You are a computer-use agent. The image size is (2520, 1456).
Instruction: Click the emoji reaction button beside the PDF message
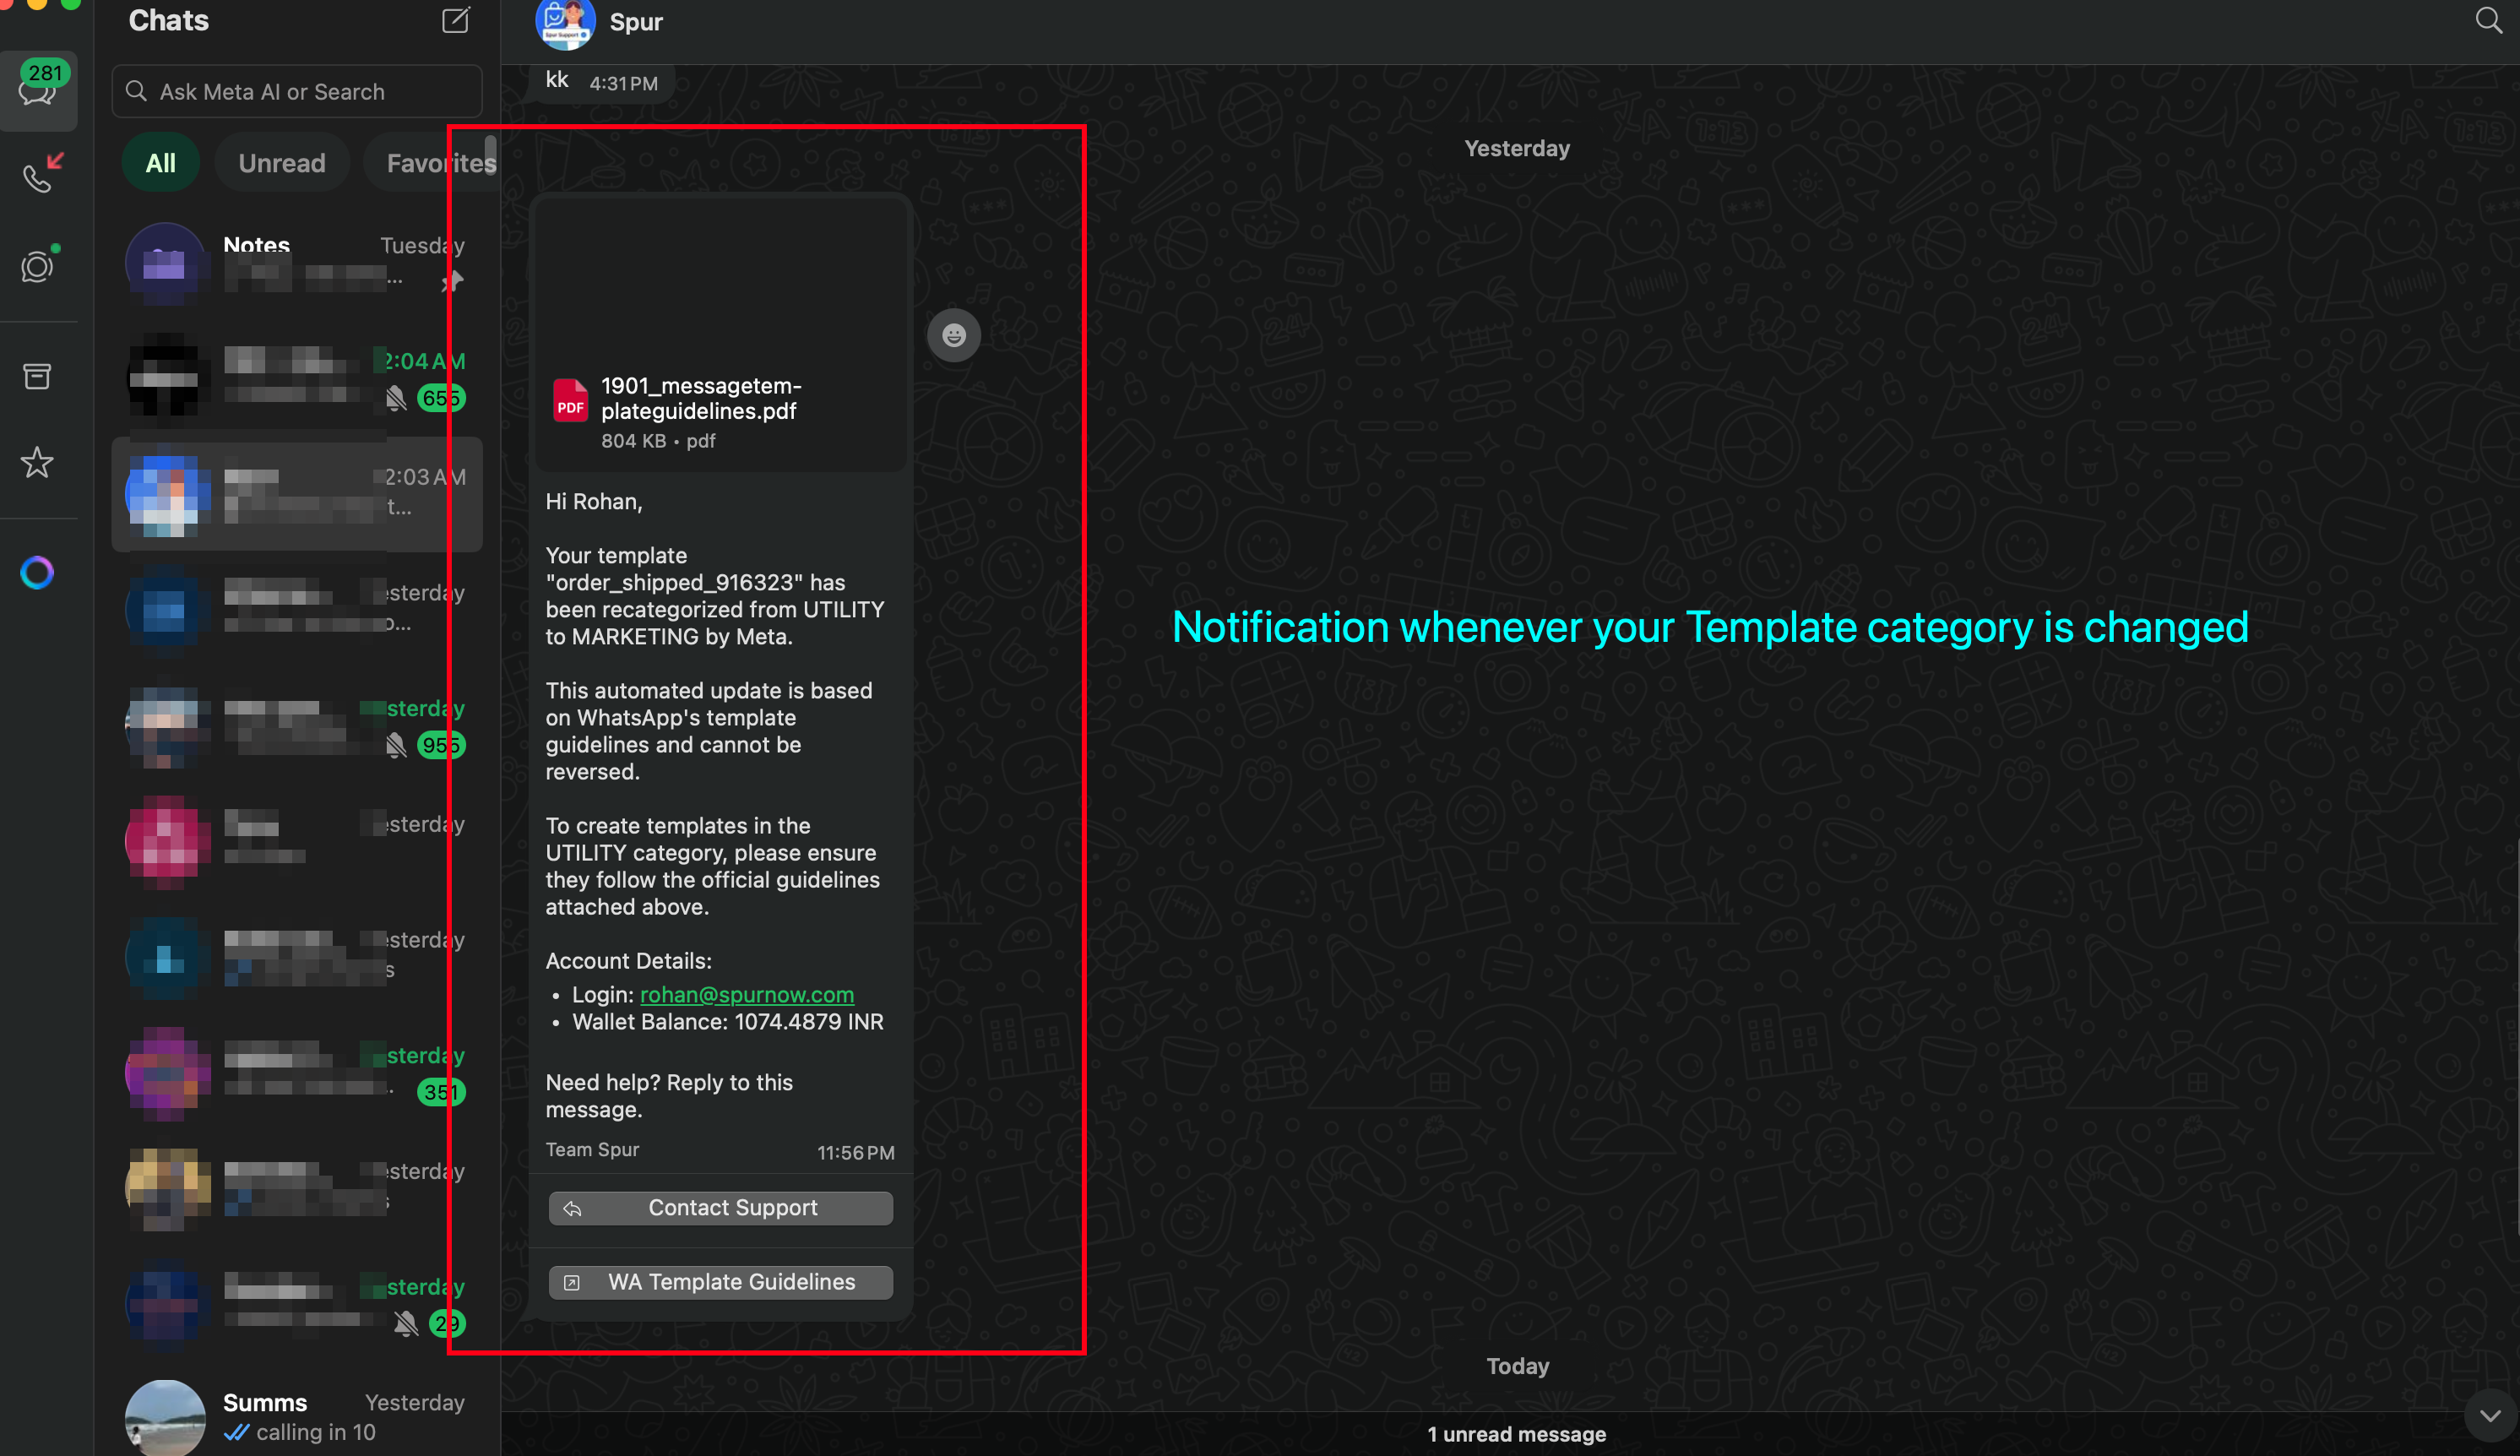click(953, 335)
